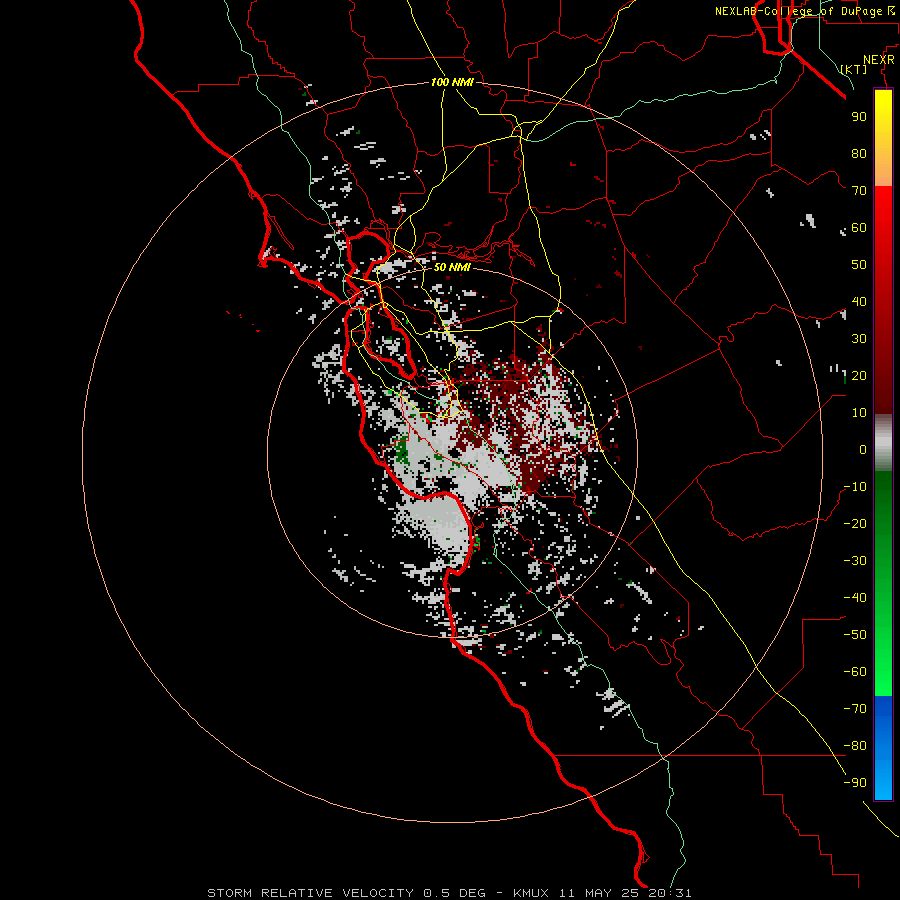Click the [KT] units label
This screenshot has height=900, width=900.
click(x=853, y=69)
